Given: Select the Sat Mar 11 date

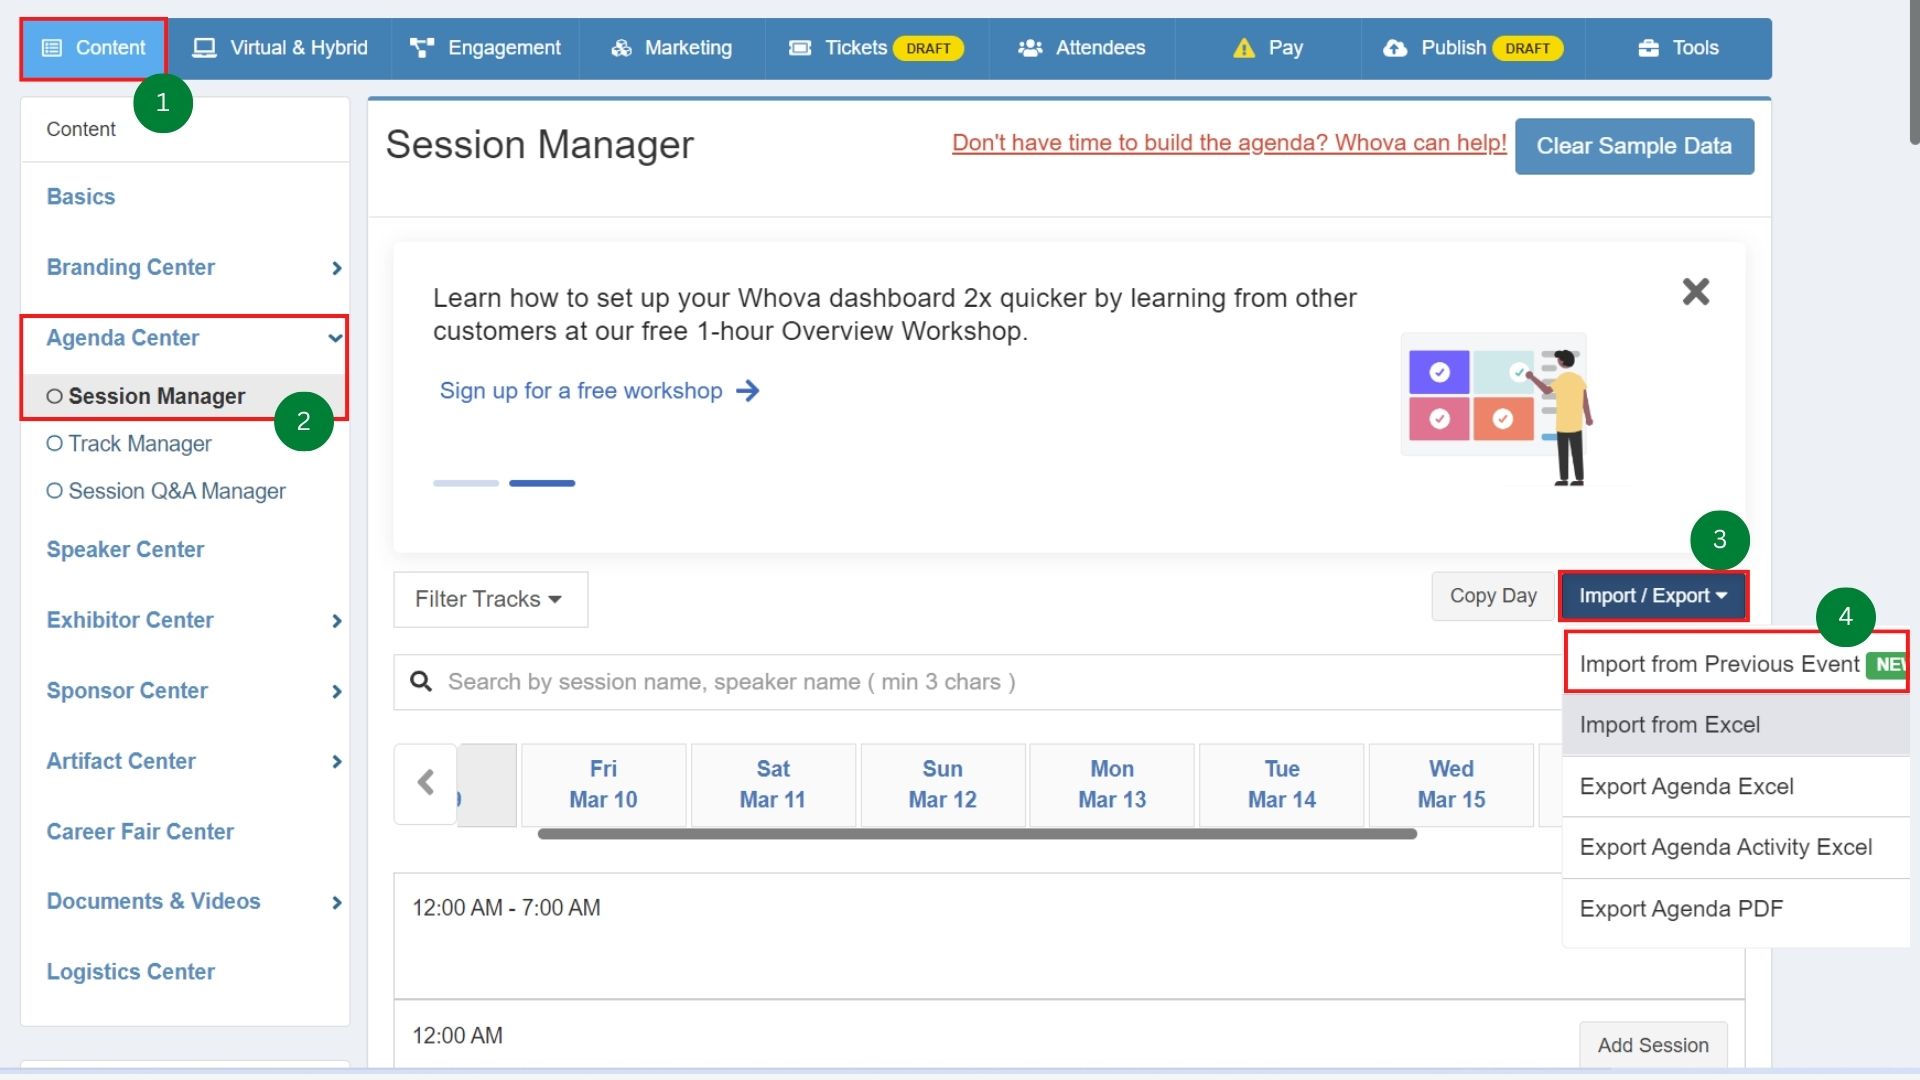Looking at the screenshot, I should tap(773, 784).
